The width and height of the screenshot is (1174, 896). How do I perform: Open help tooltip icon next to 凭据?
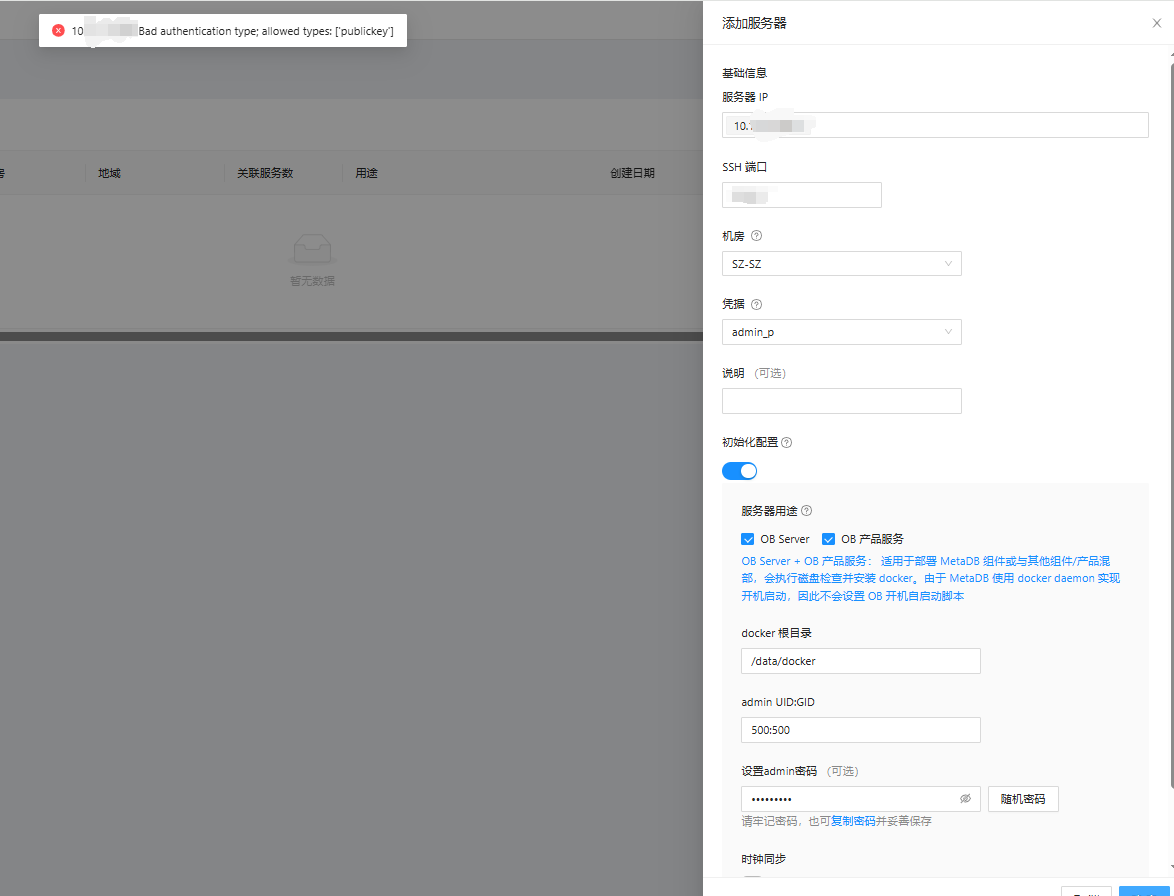(x=756, y=305)
